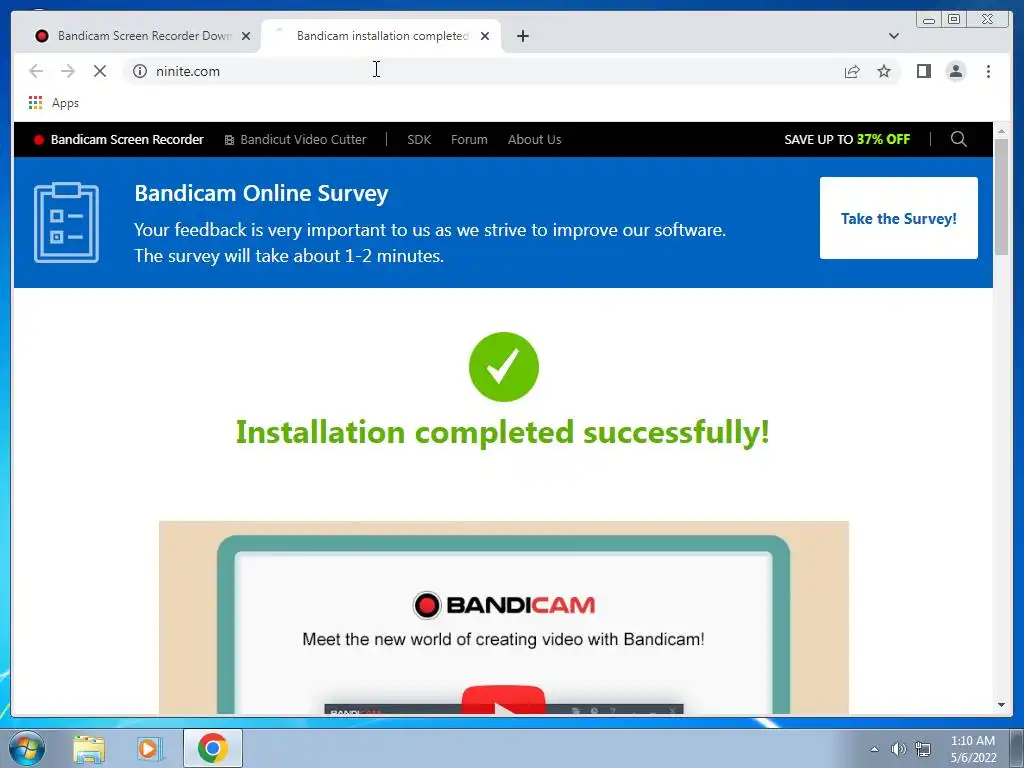
Task: Expand the tab search dropdown arrow
Action: [x=893, y=36]
